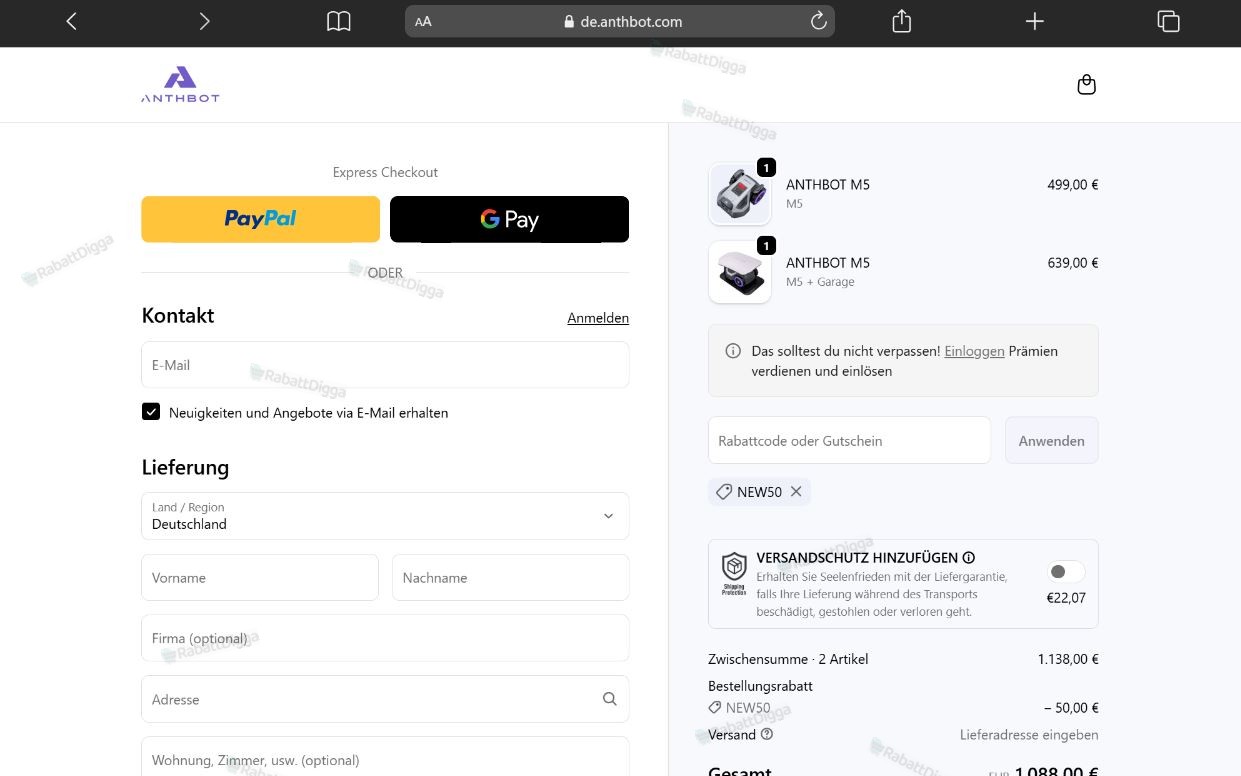Viewport: 1241px width, 776px height.
Task: Open the browser bookmarks book icon
Action: pos(339,21)
